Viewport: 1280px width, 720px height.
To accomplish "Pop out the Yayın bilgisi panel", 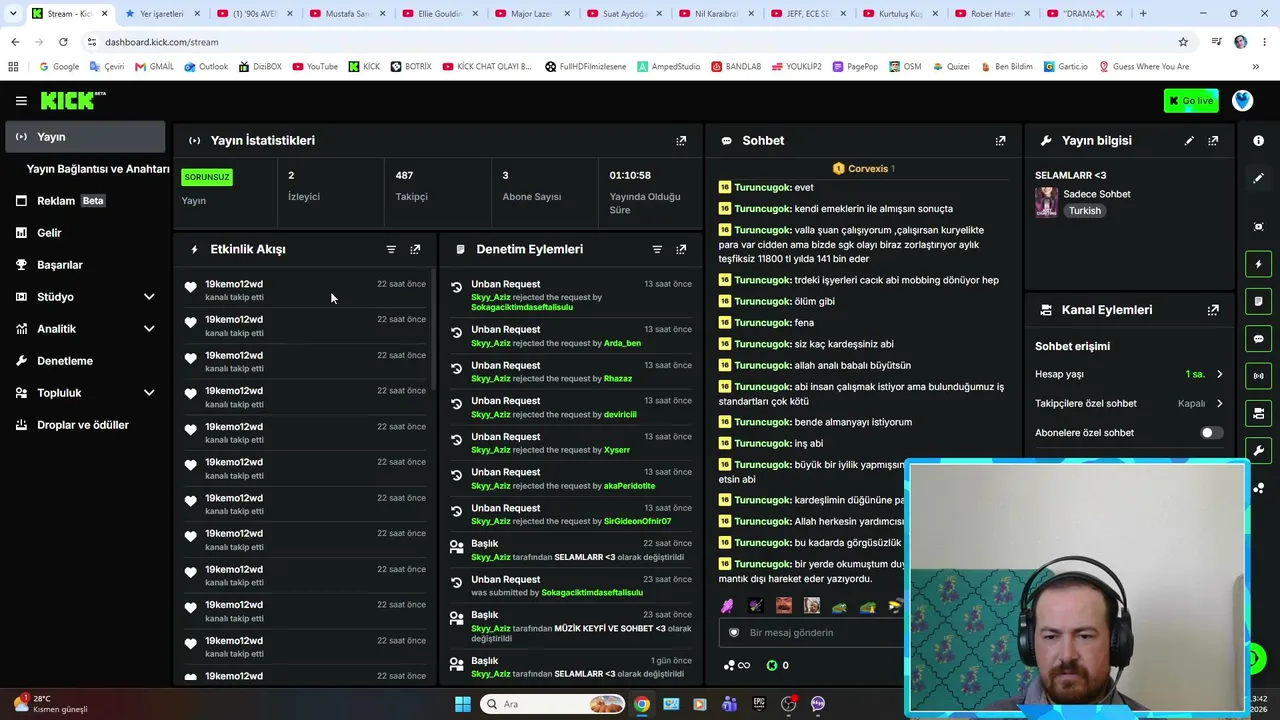I will click(1213, 141).
